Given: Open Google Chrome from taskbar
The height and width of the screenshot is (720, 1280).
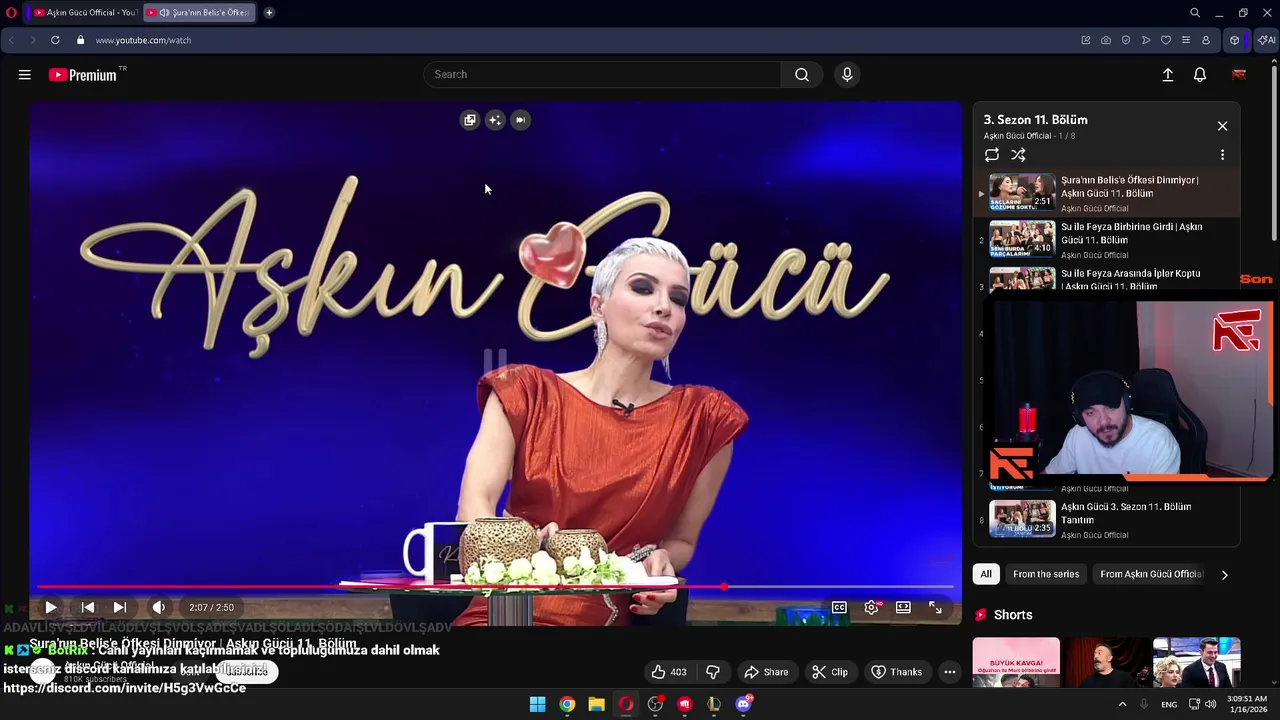Looking at the screenshot, I should click(567, 704).
